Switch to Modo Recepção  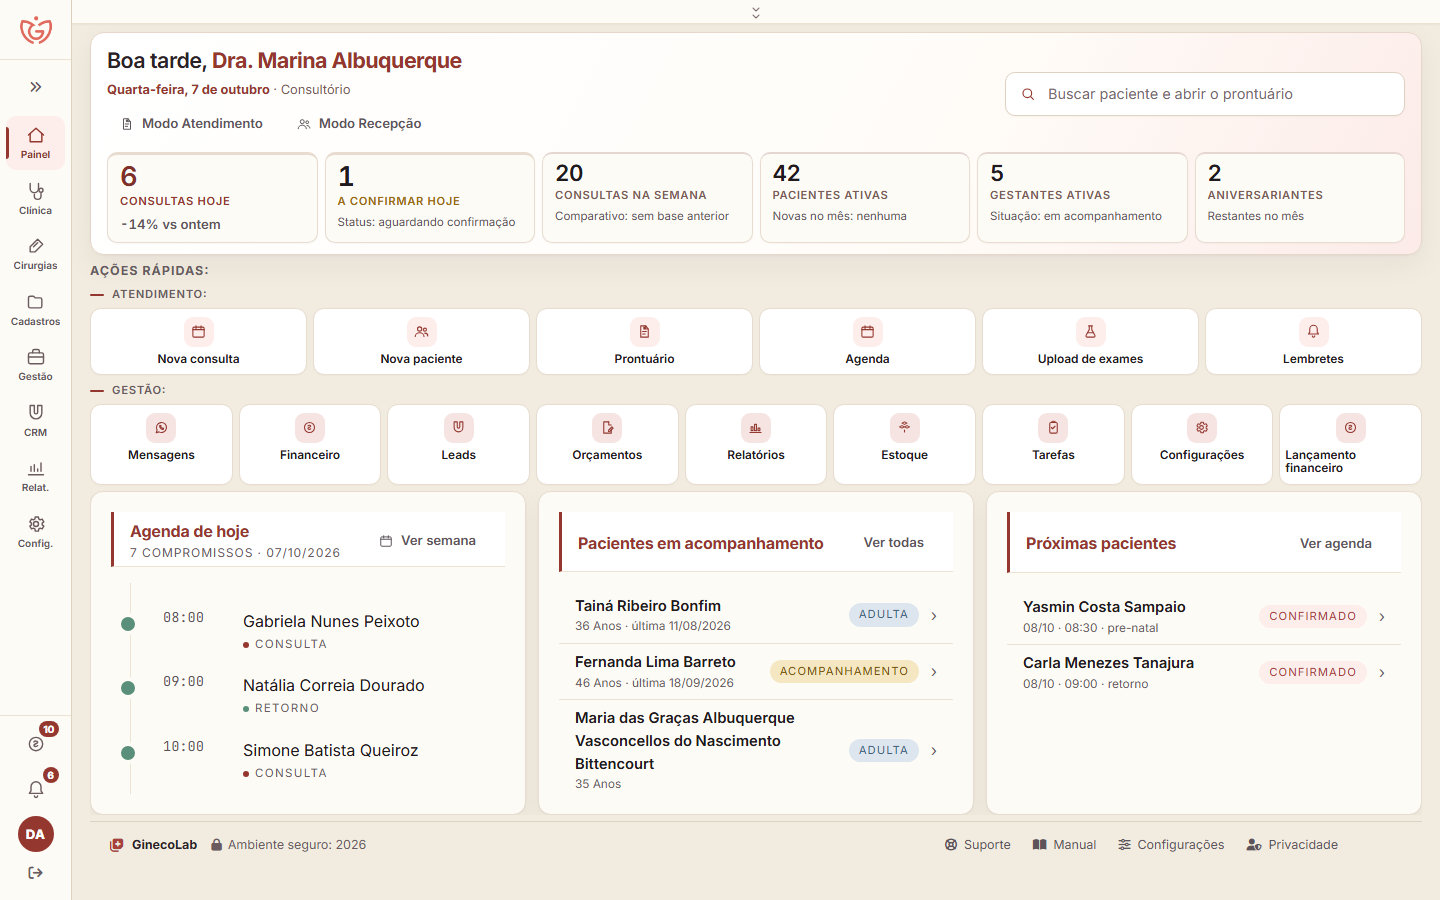359,124
